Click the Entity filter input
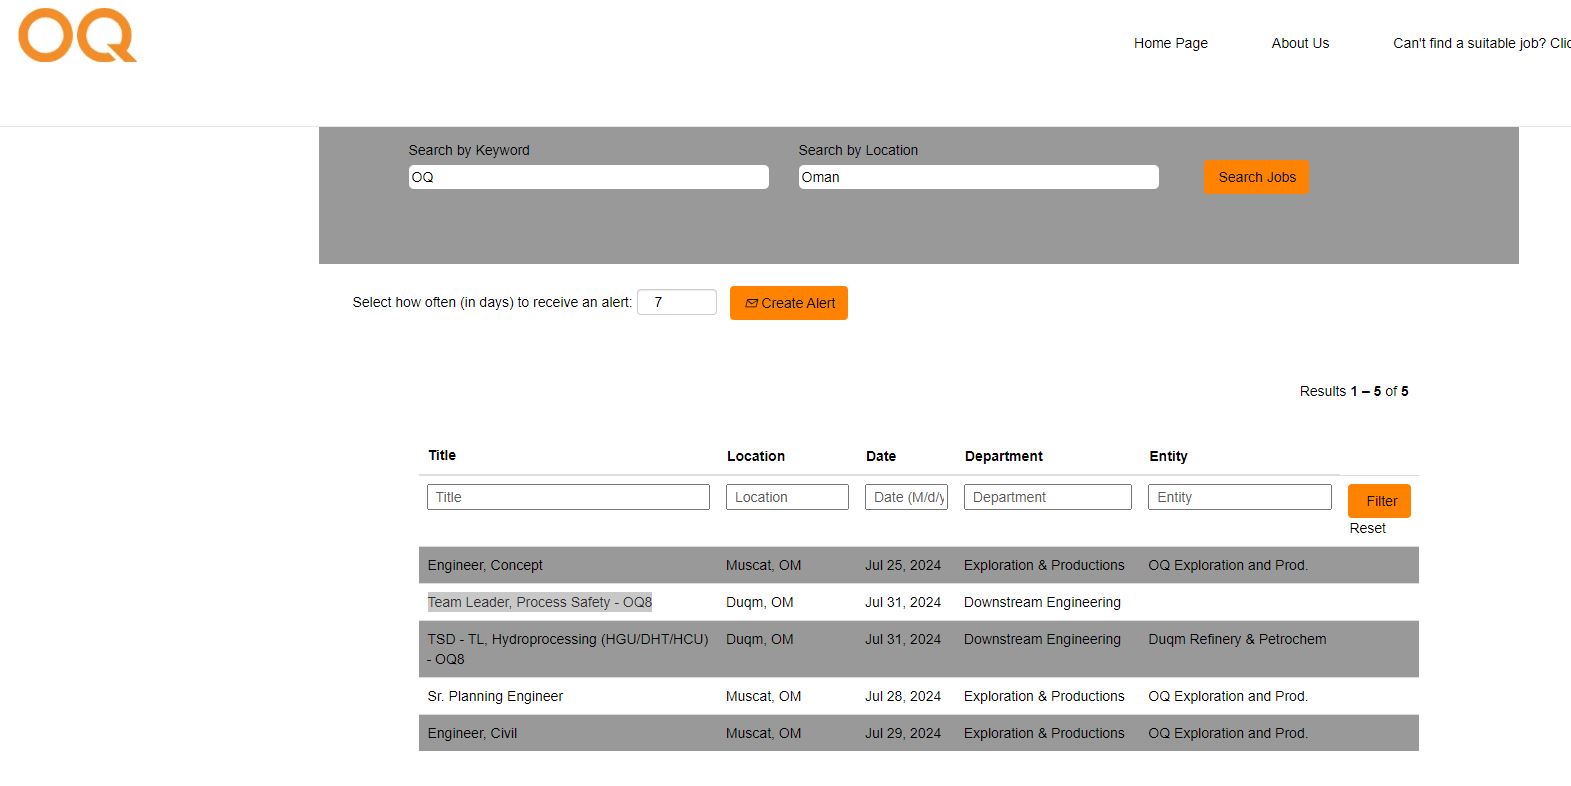 coord(1240,497)
